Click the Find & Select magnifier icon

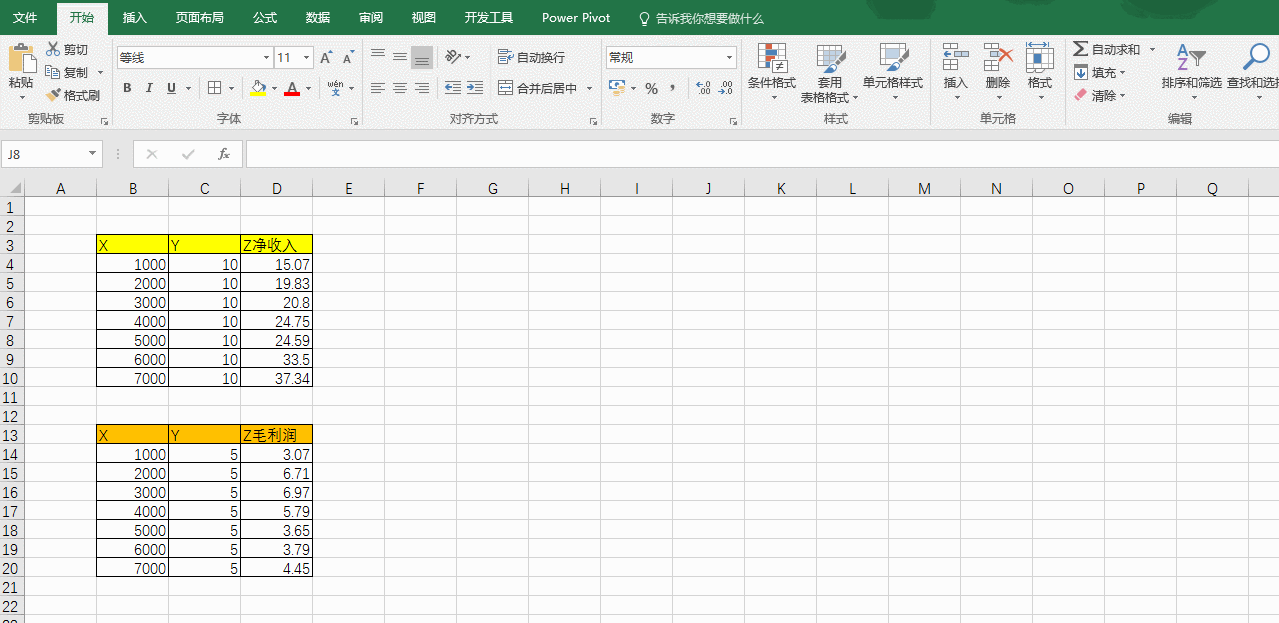click(1257, 57)
